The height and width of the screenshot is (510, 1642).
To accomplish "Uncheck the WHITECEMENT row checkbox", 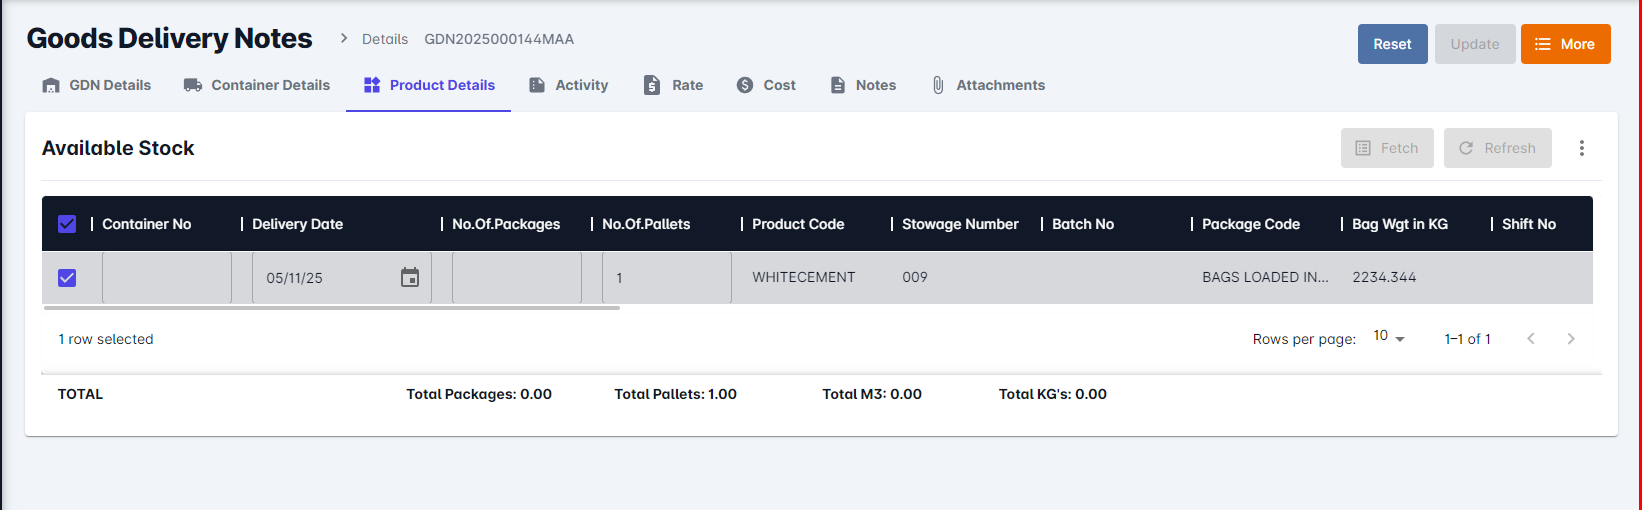I will (x=67, y=278).
